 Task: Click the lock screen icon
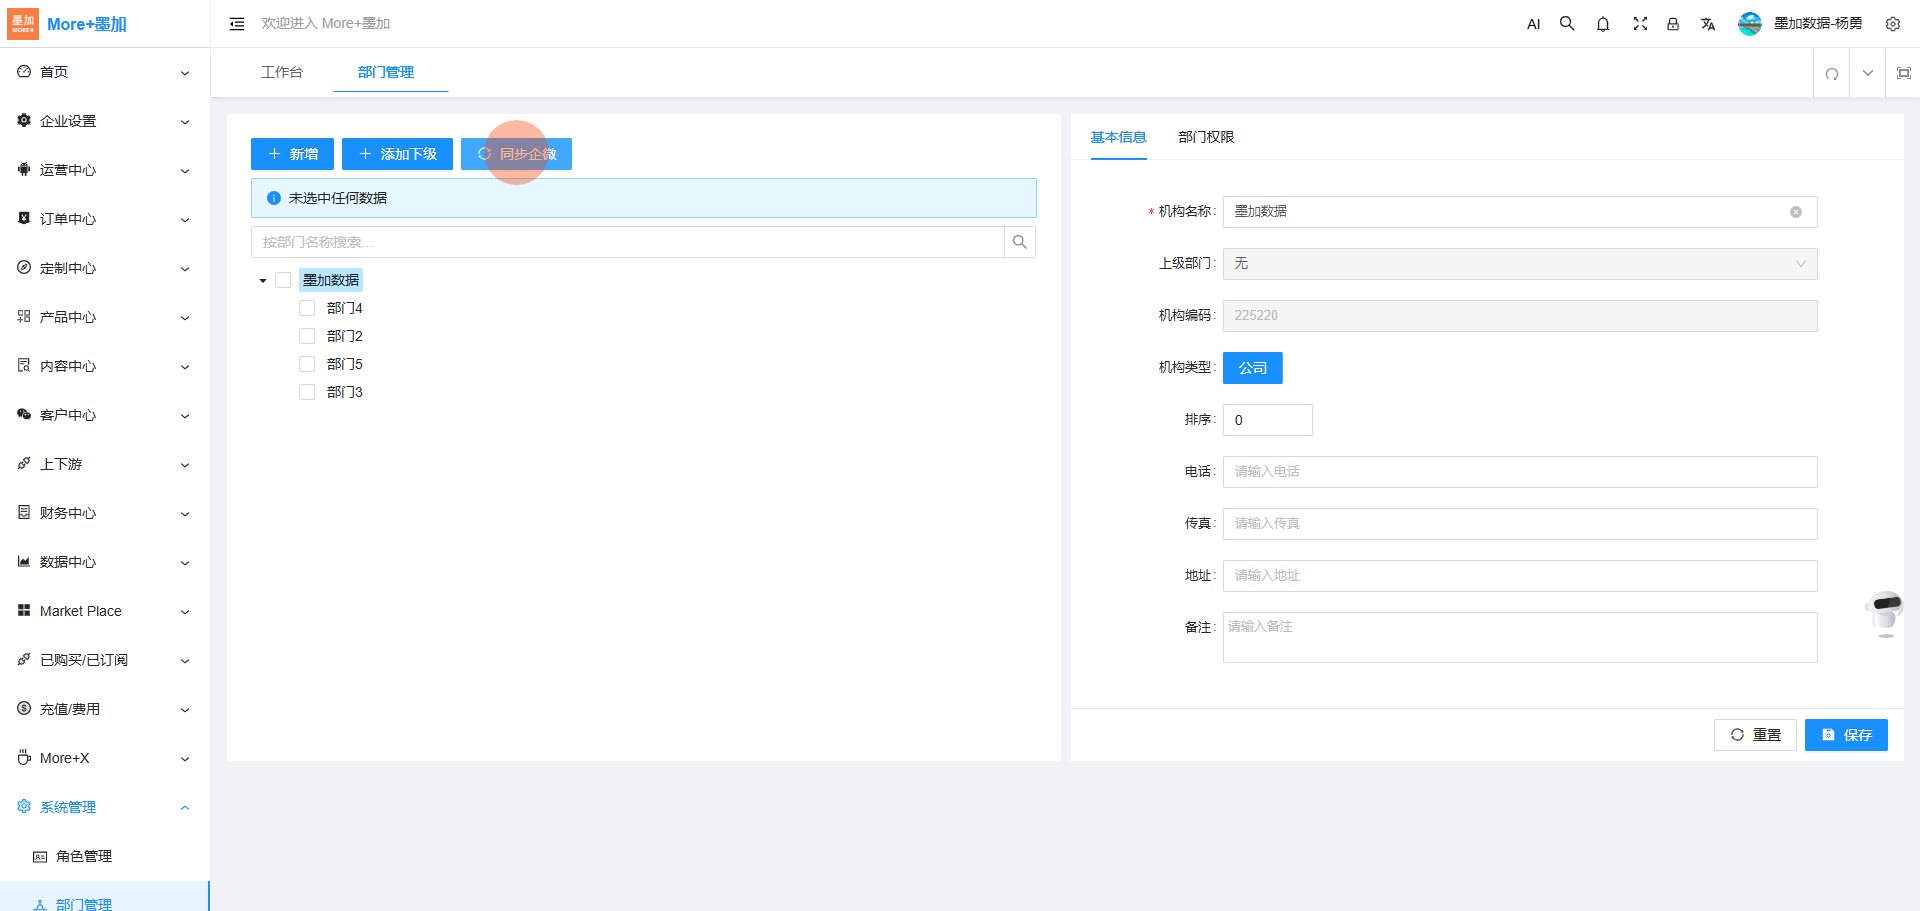[x=1672, y=24]
